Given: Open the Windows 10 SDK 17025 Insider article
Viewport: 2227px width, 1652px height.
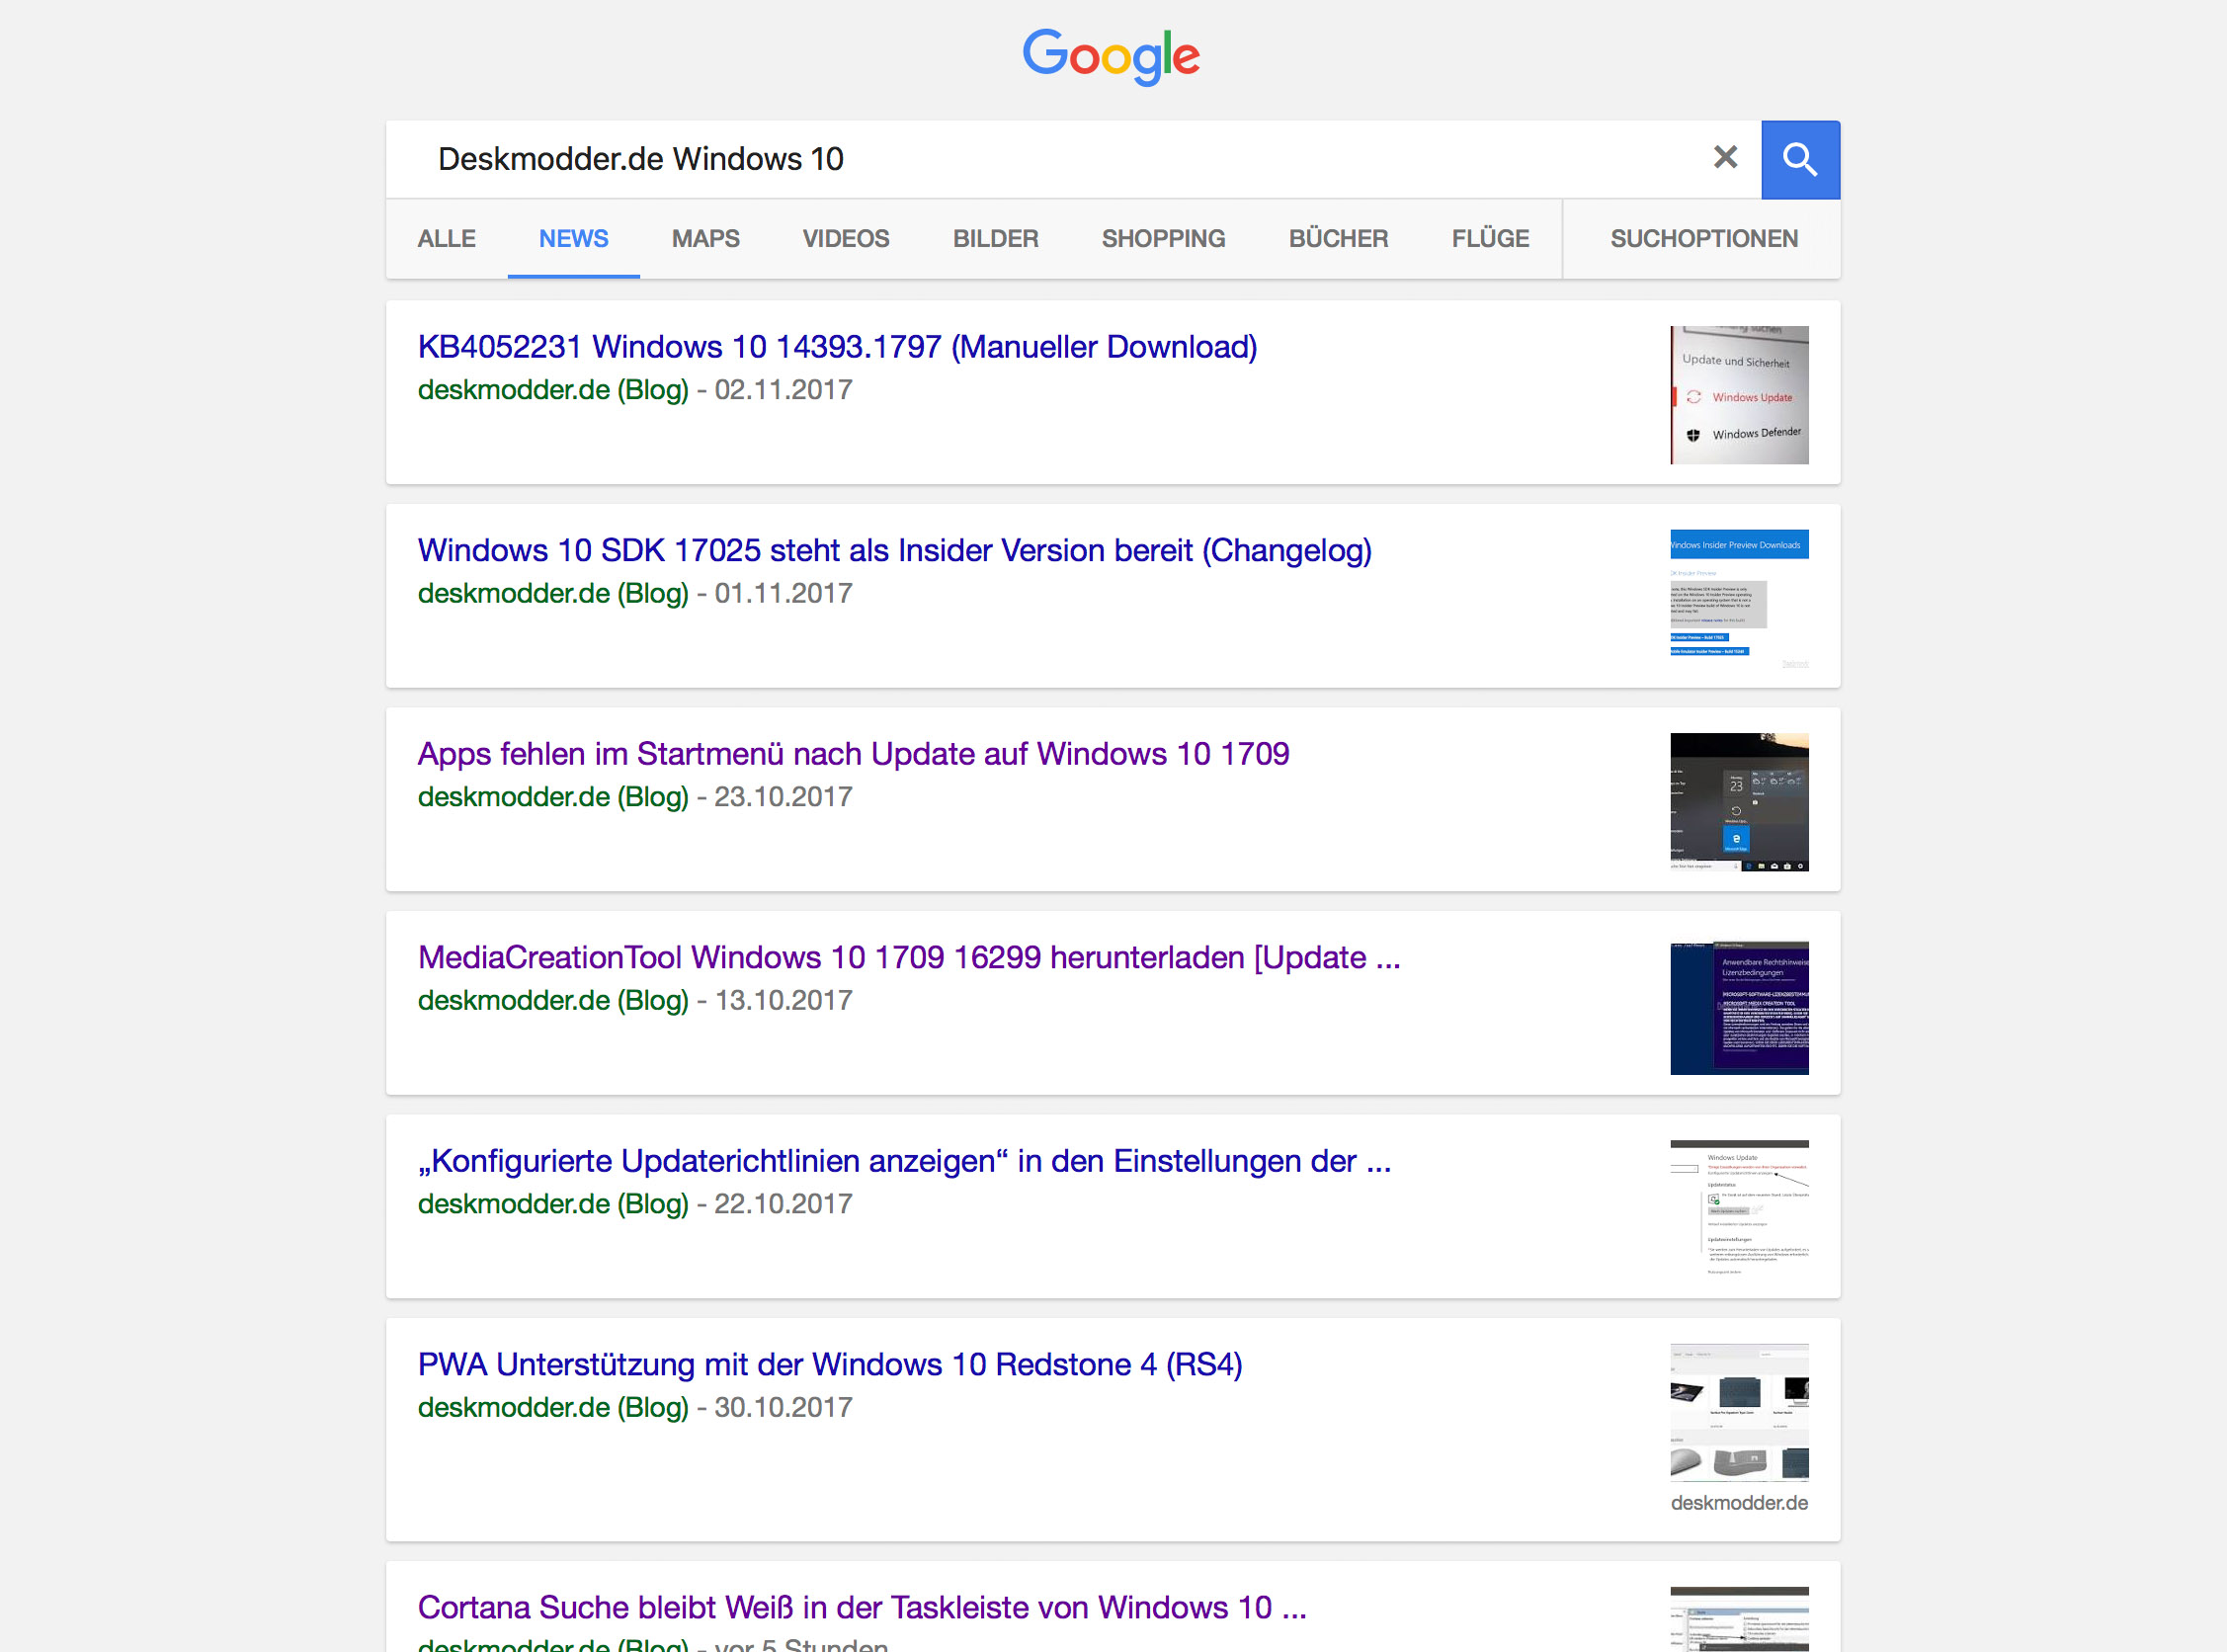Looking at the screenshot, I should pyautogui.click(x=894, y=551).
